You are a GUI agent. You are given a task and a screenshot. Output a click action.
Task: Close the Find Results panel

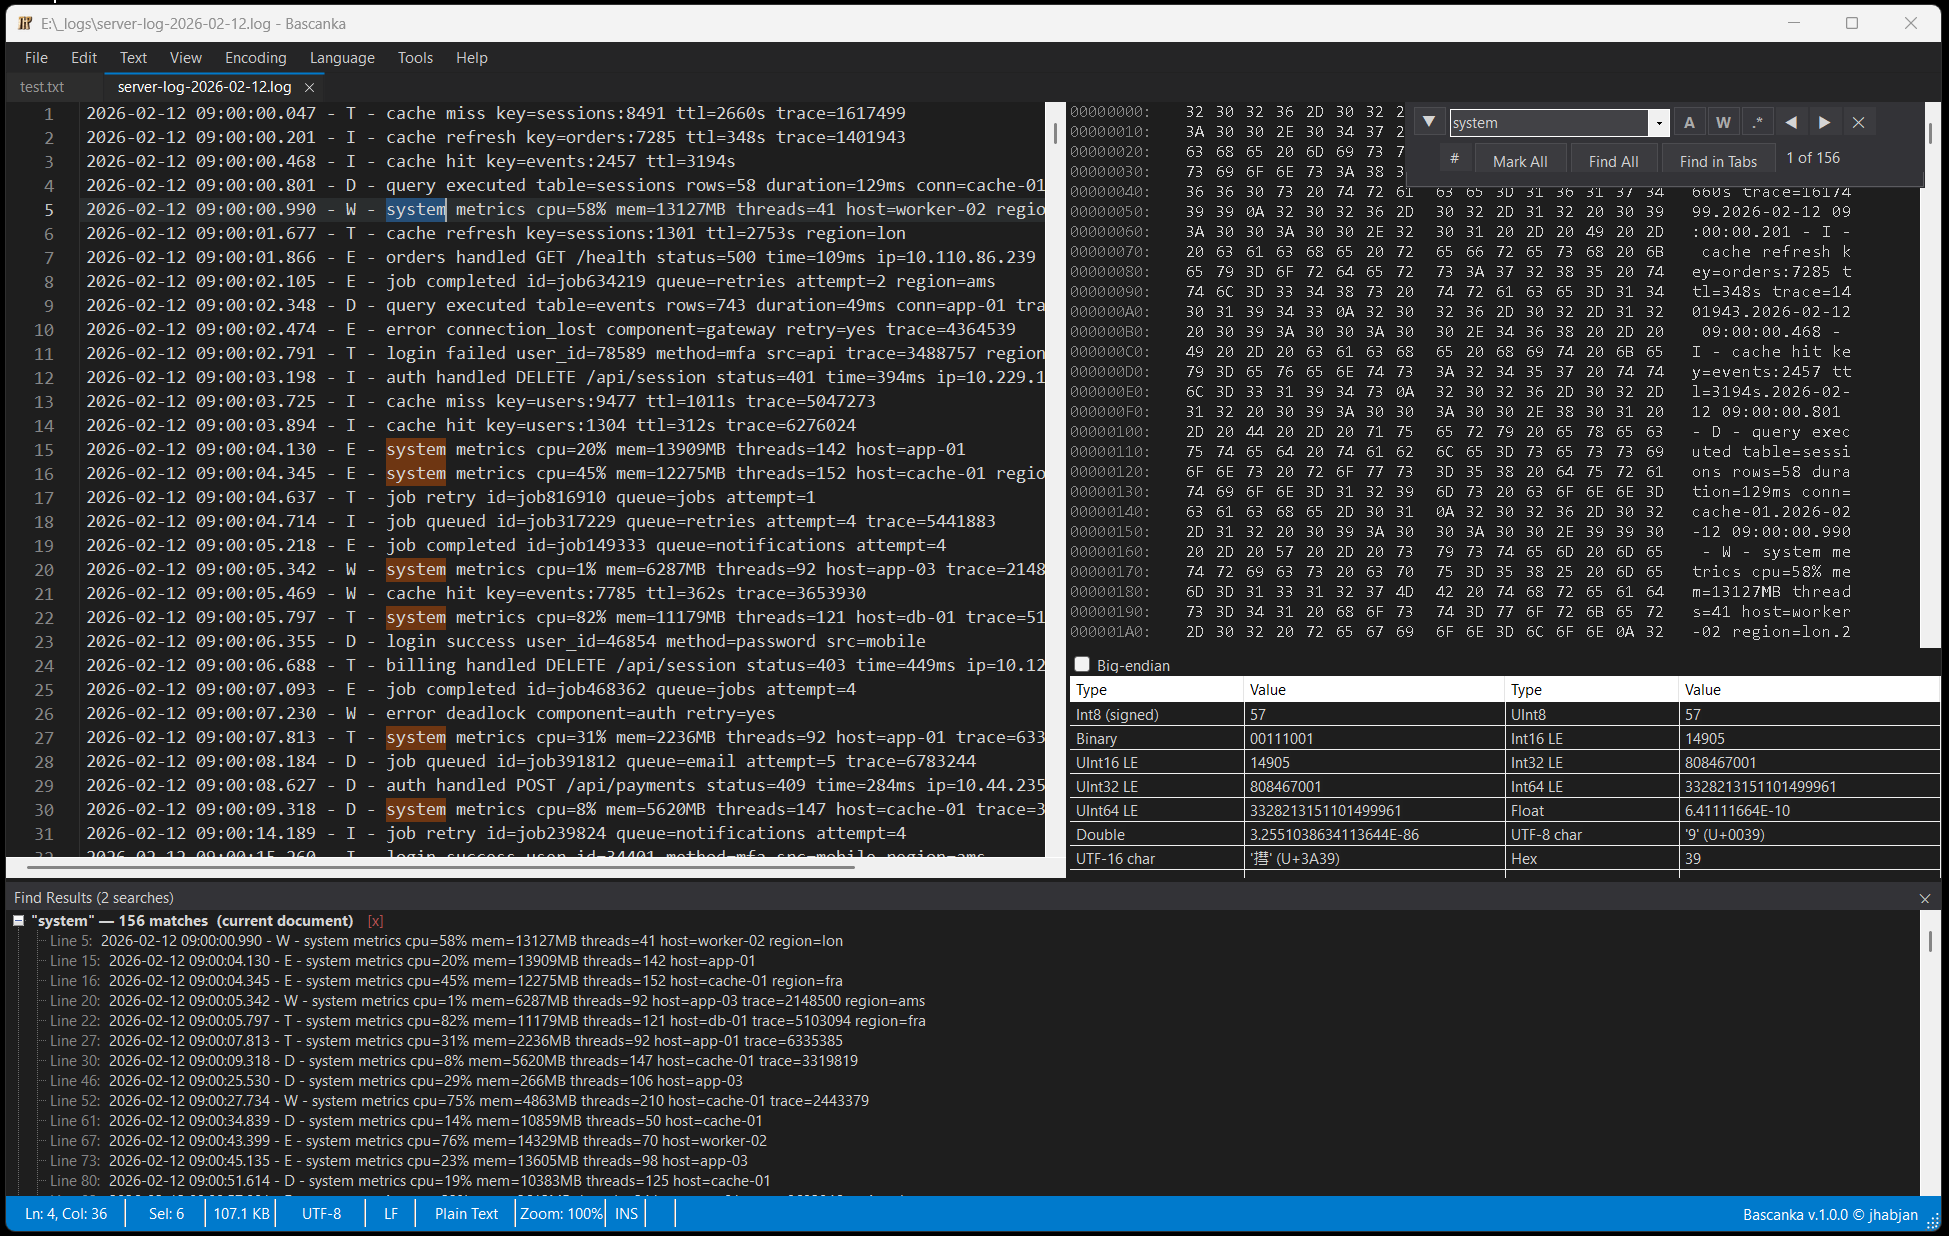tap(1925, 898)
